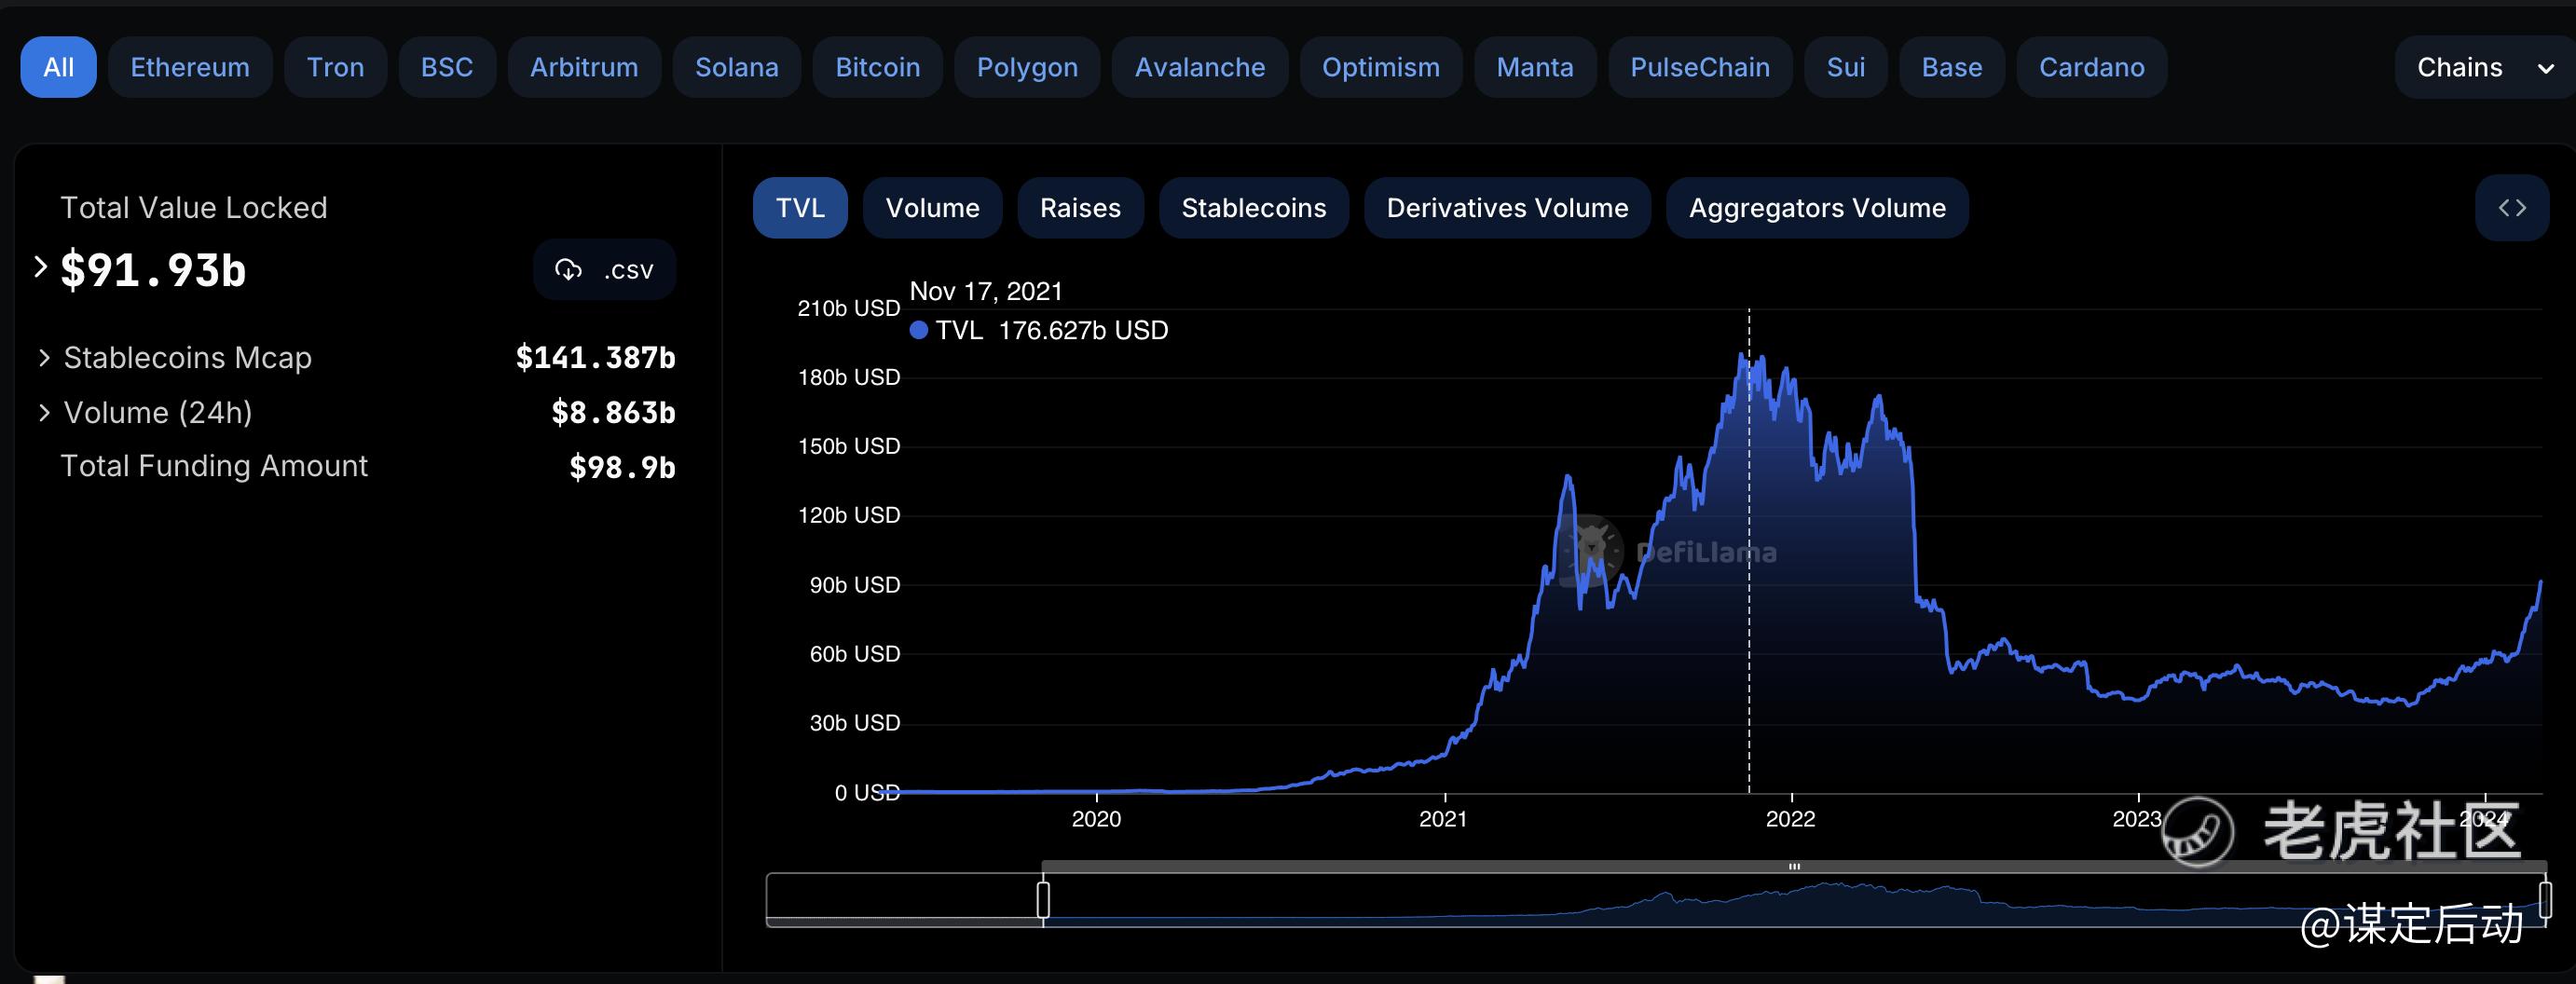The height and width of the screenshot is (984, 2576).
Task: Toggle the TVL chart option
Action: pos(800,208)
